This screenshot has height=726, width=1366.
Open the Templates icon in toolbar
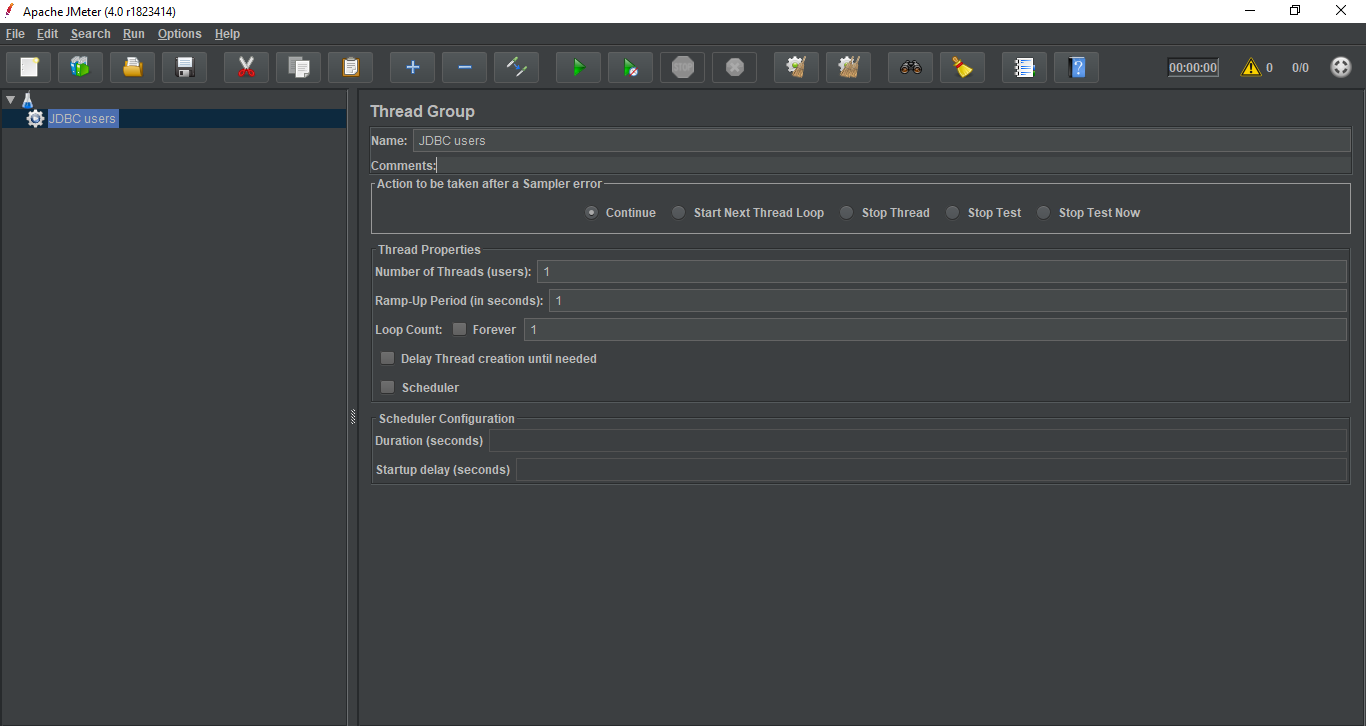[x=80, y=68]
